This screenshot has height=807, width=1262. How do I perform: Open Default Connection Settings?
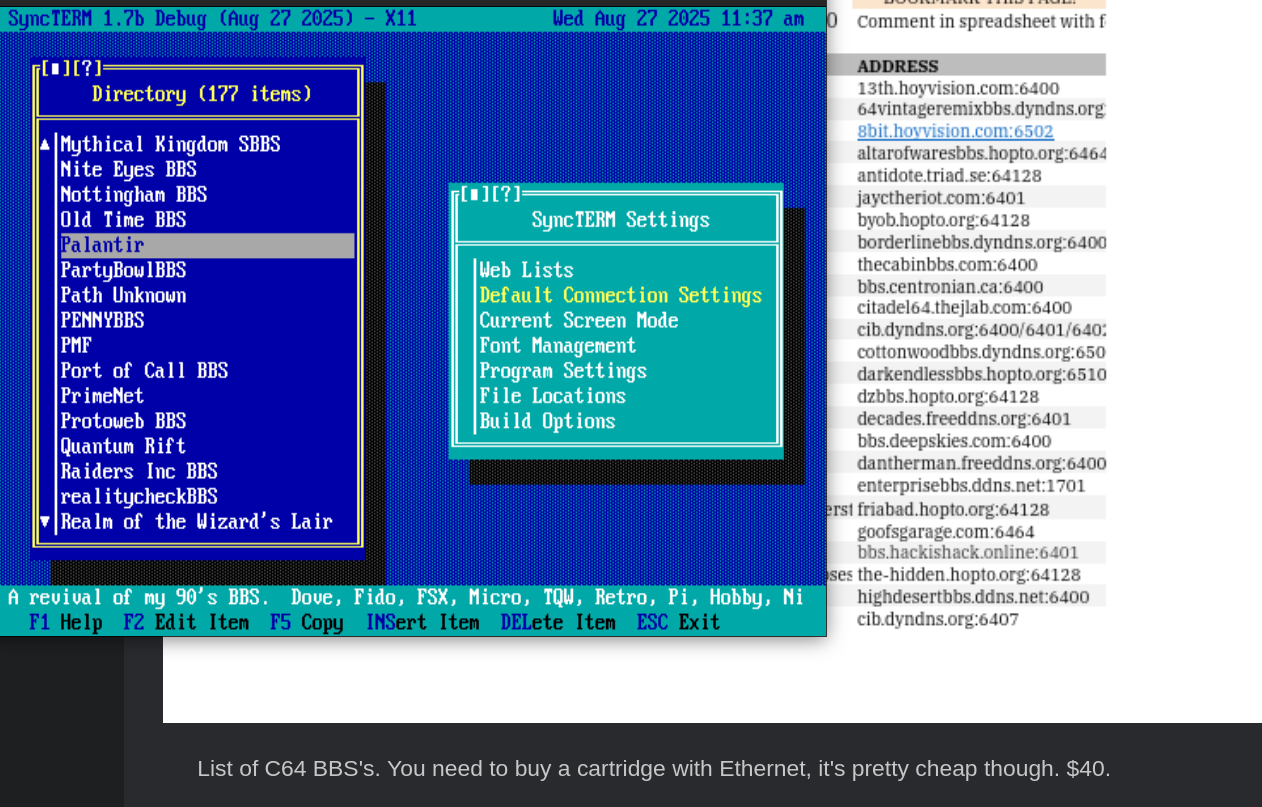[621, 296]
